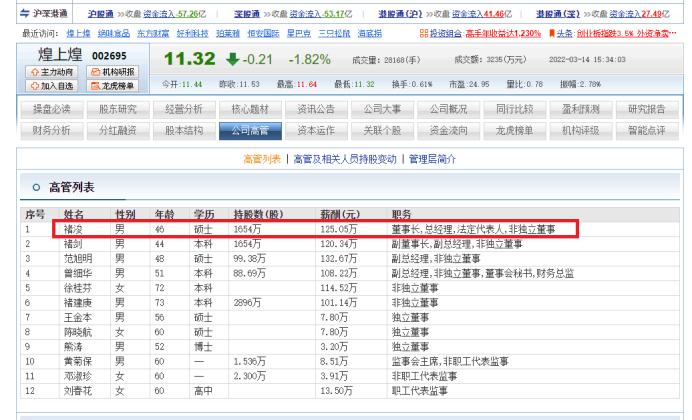Click name 邓淑珍 in row 11
The width and height of the screenshot is (692, 420).
click(x=78, y=376)
